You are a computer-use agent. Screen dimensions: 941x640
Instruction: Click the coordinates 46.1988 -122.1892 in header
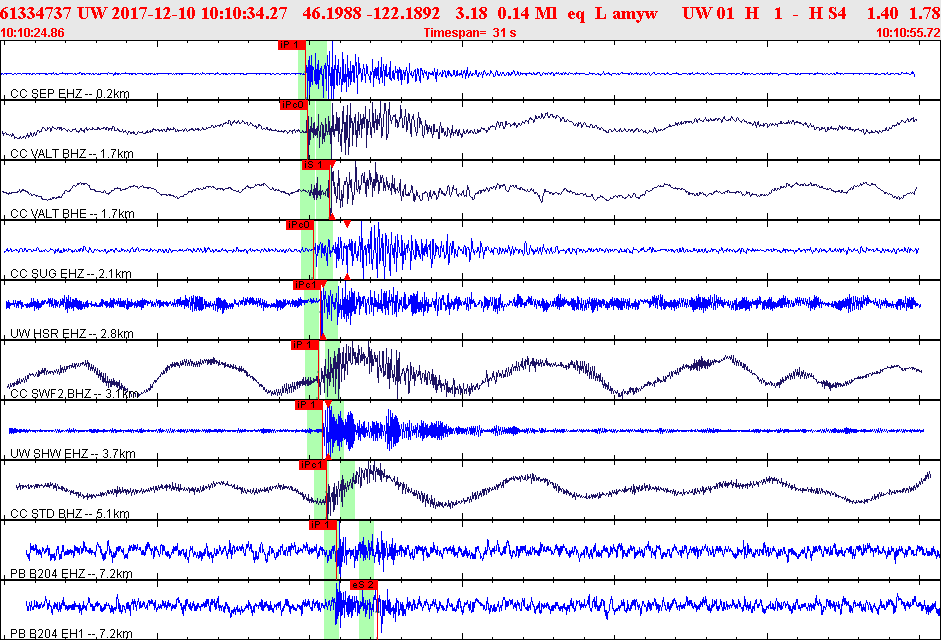[371, 13]
